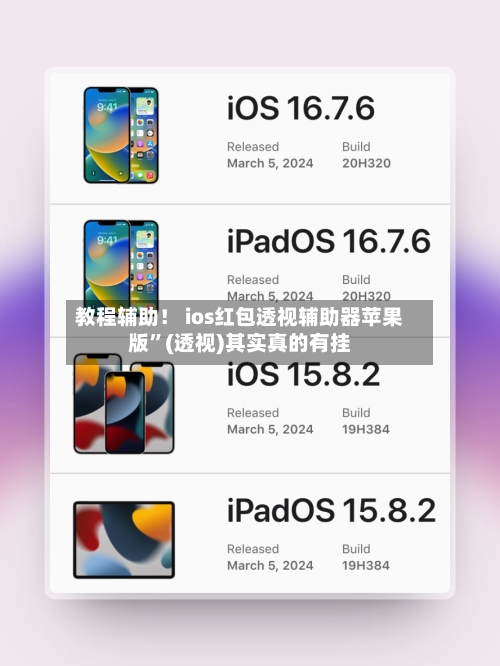Click the iOS 16.7.6 release date March 5, 2024
The width and height of the screenshot is (500, 666).
coord(270,163)
